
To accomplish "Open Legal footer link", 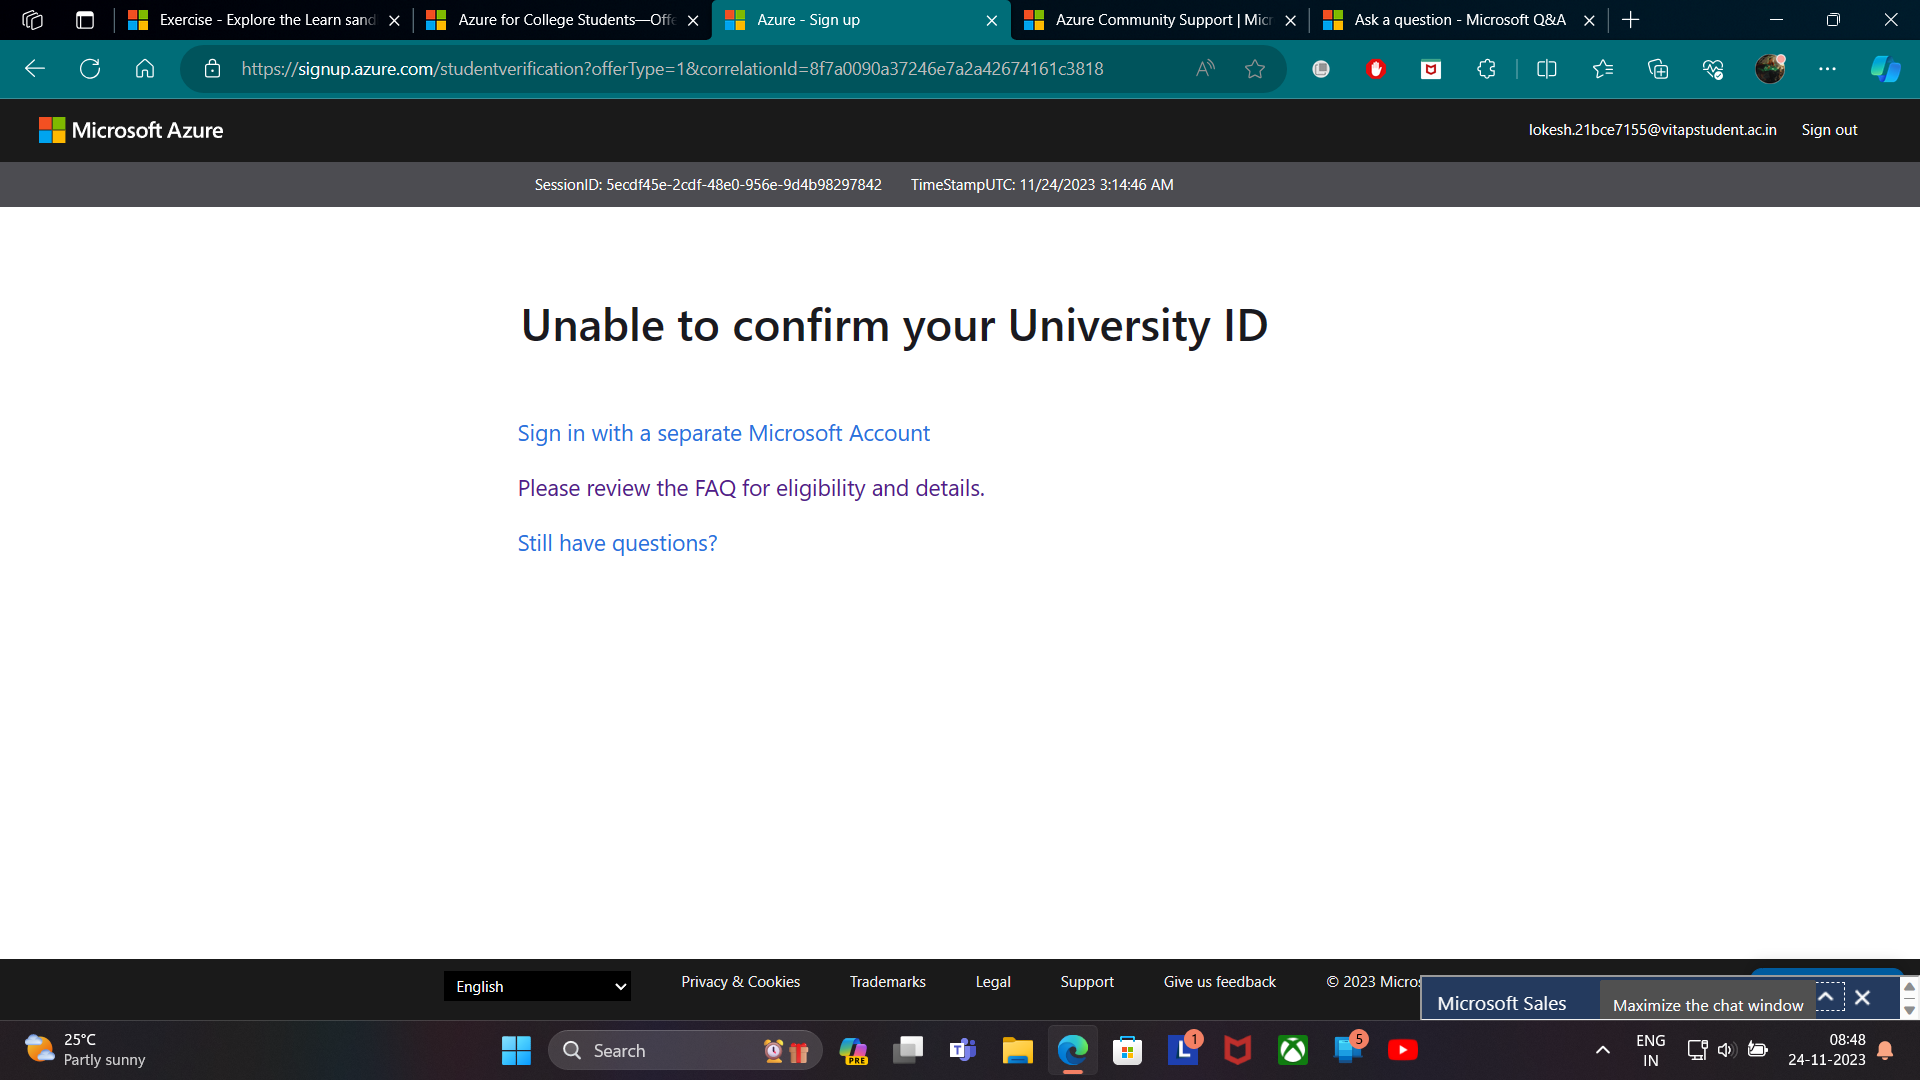I will 993,982.
